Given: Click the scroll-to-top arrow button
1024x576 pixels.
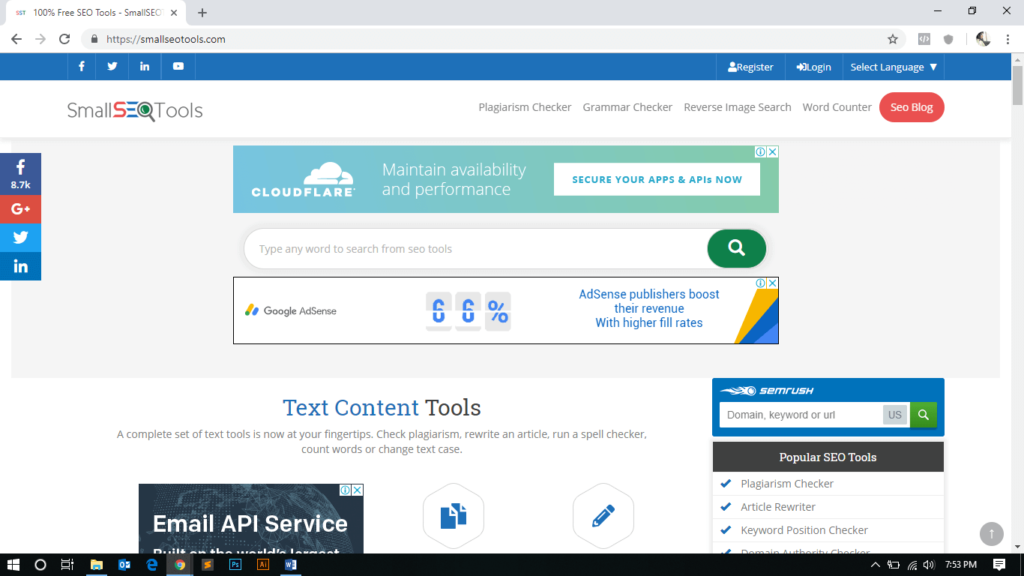Looking at the screenshot, I should 991,534.
